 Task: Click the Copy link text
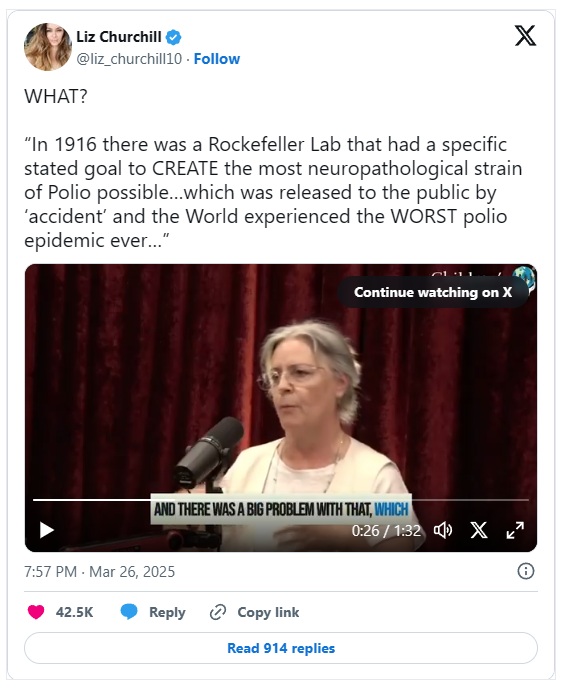point(268,612)
